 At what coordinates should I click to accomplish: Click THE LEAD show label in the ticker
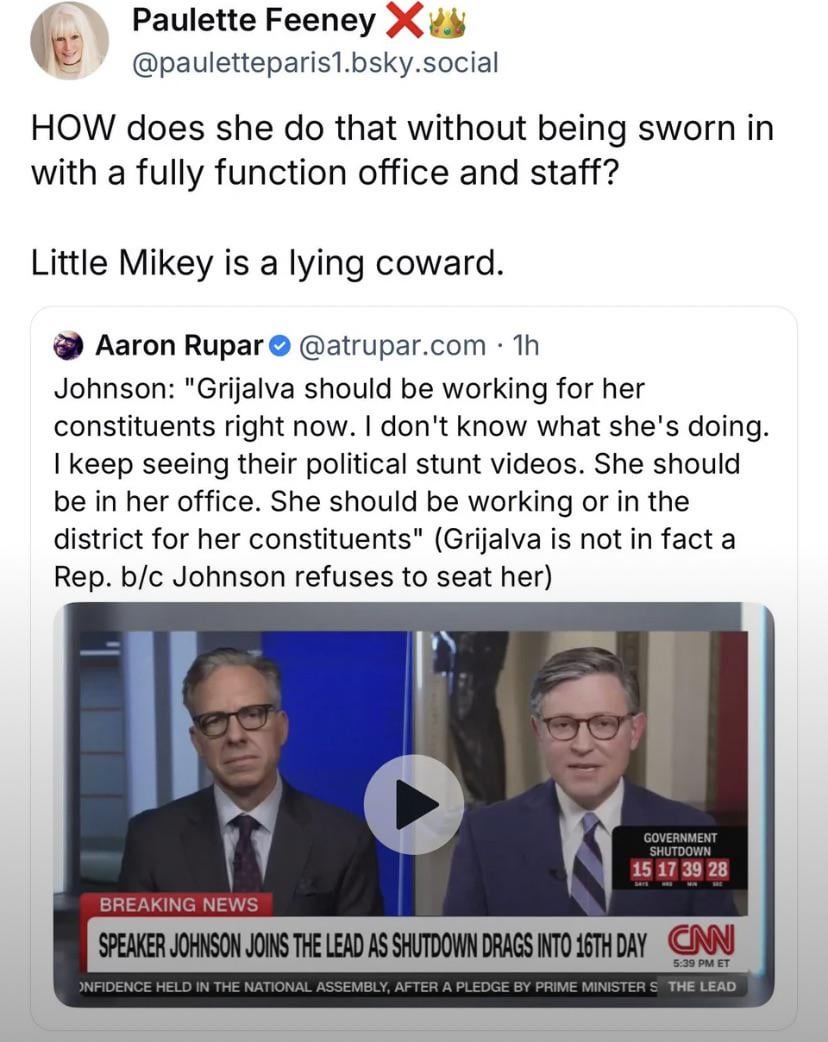(x=702, y=986)
